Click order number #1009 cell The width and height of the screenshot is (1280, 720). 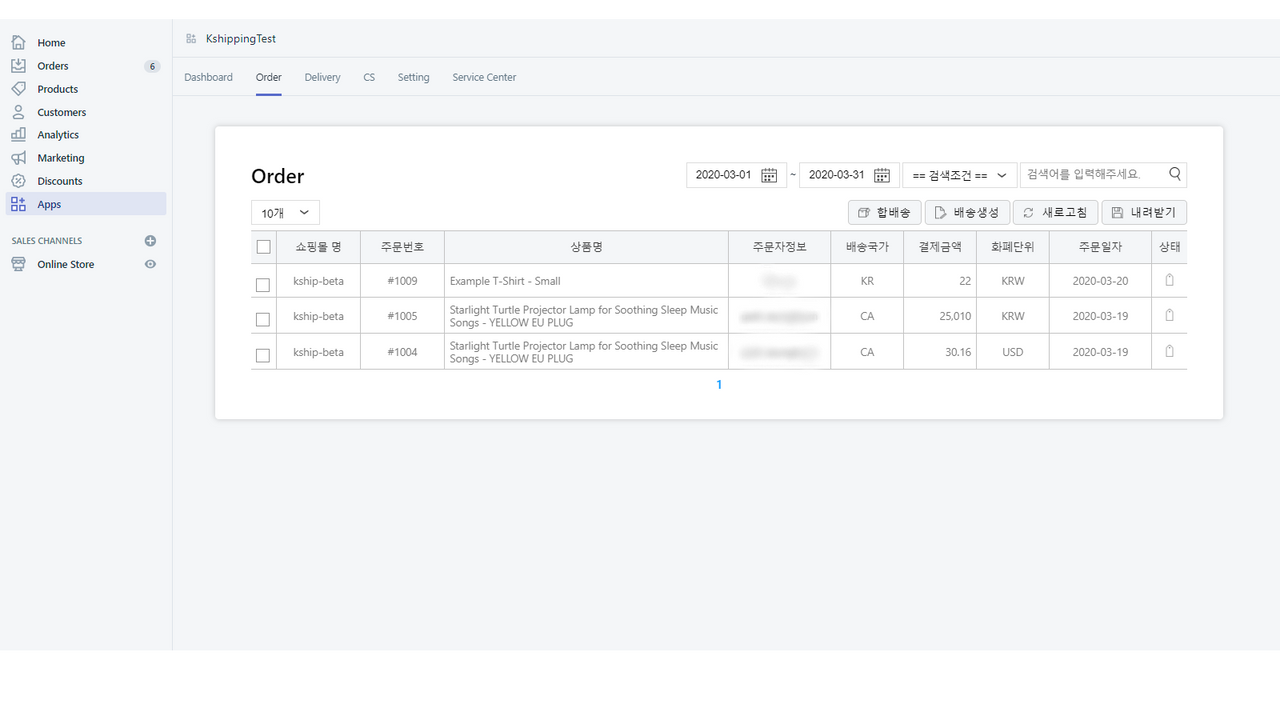click(402, 281)
